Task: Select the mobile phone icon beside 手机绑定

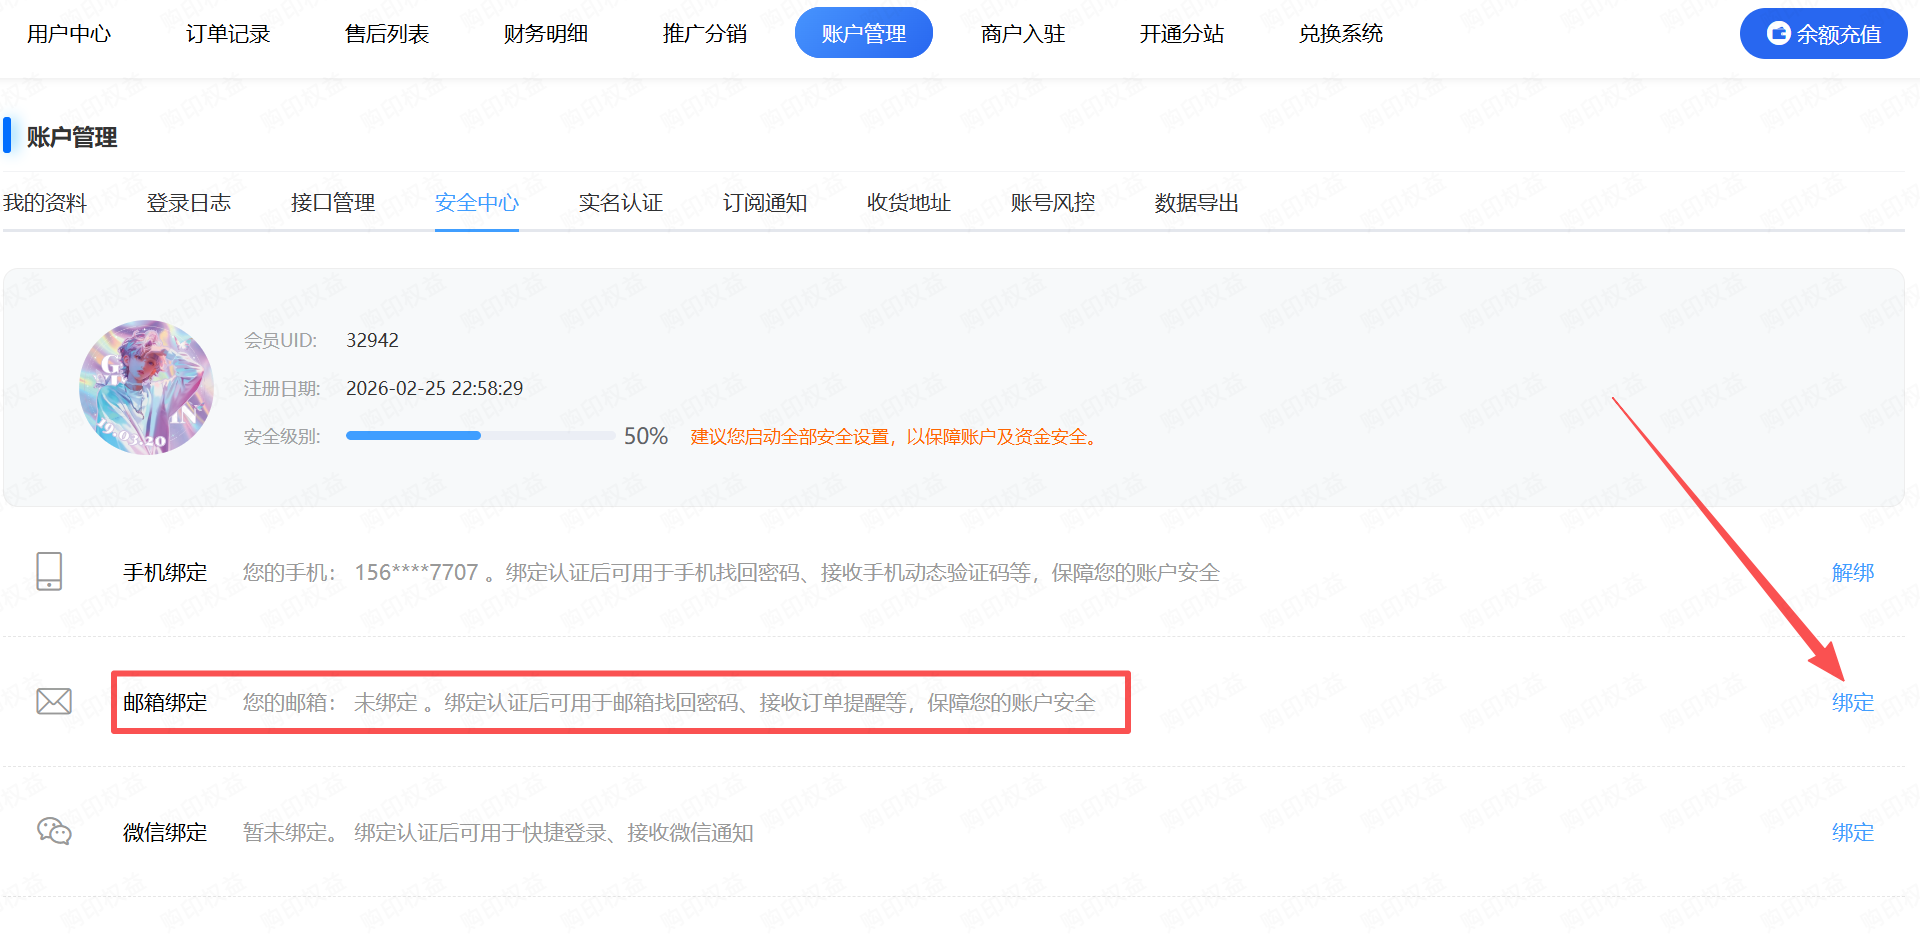Action: [x=50, y=572]
